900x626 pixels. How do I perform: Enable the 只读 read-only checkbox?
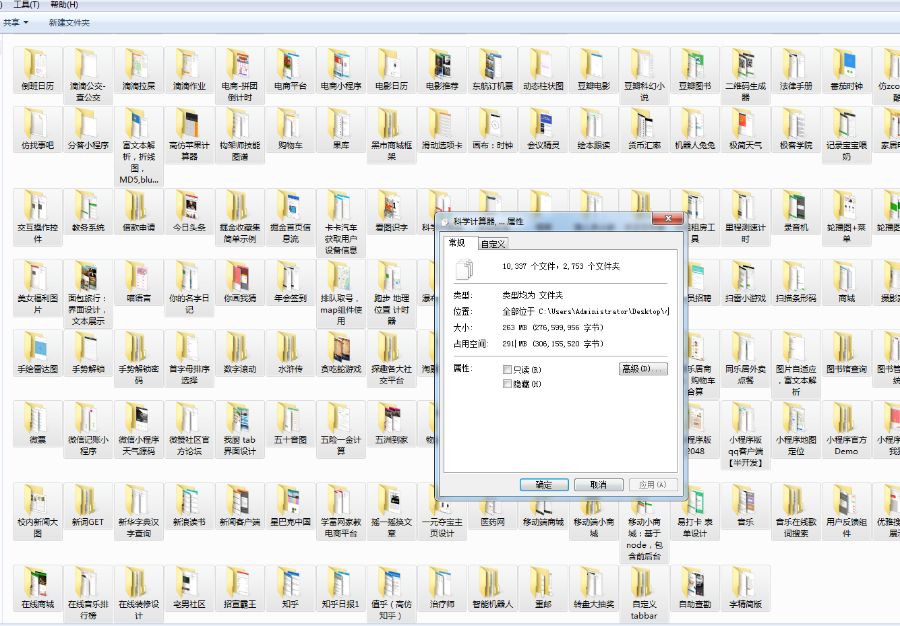tap(508, 370)
